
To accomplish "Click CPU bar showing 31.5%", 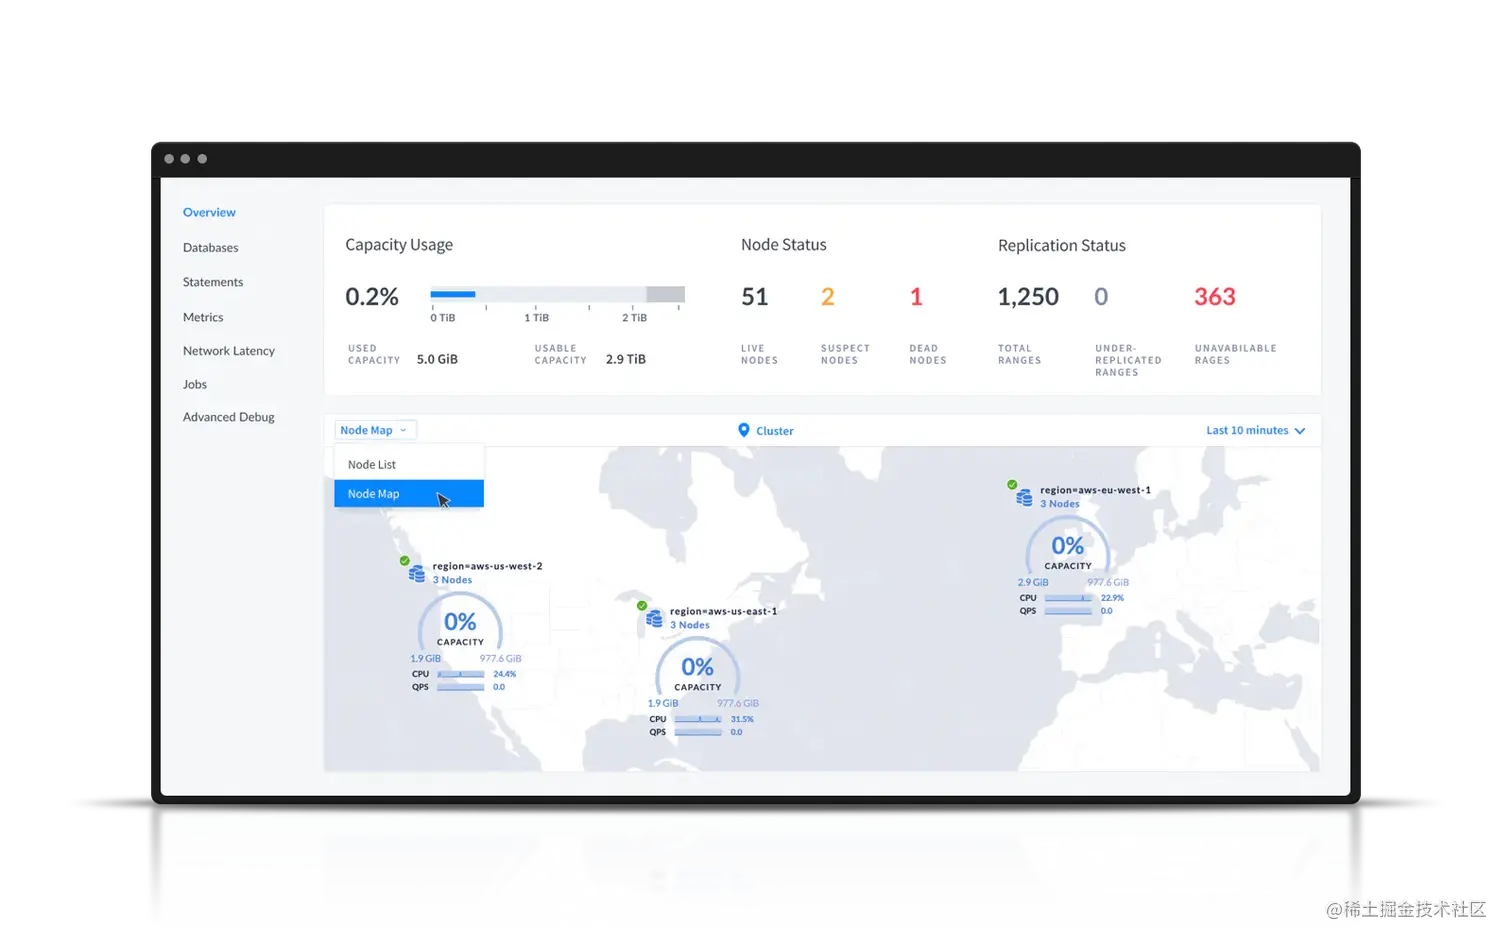I will [x=698, y=719].
